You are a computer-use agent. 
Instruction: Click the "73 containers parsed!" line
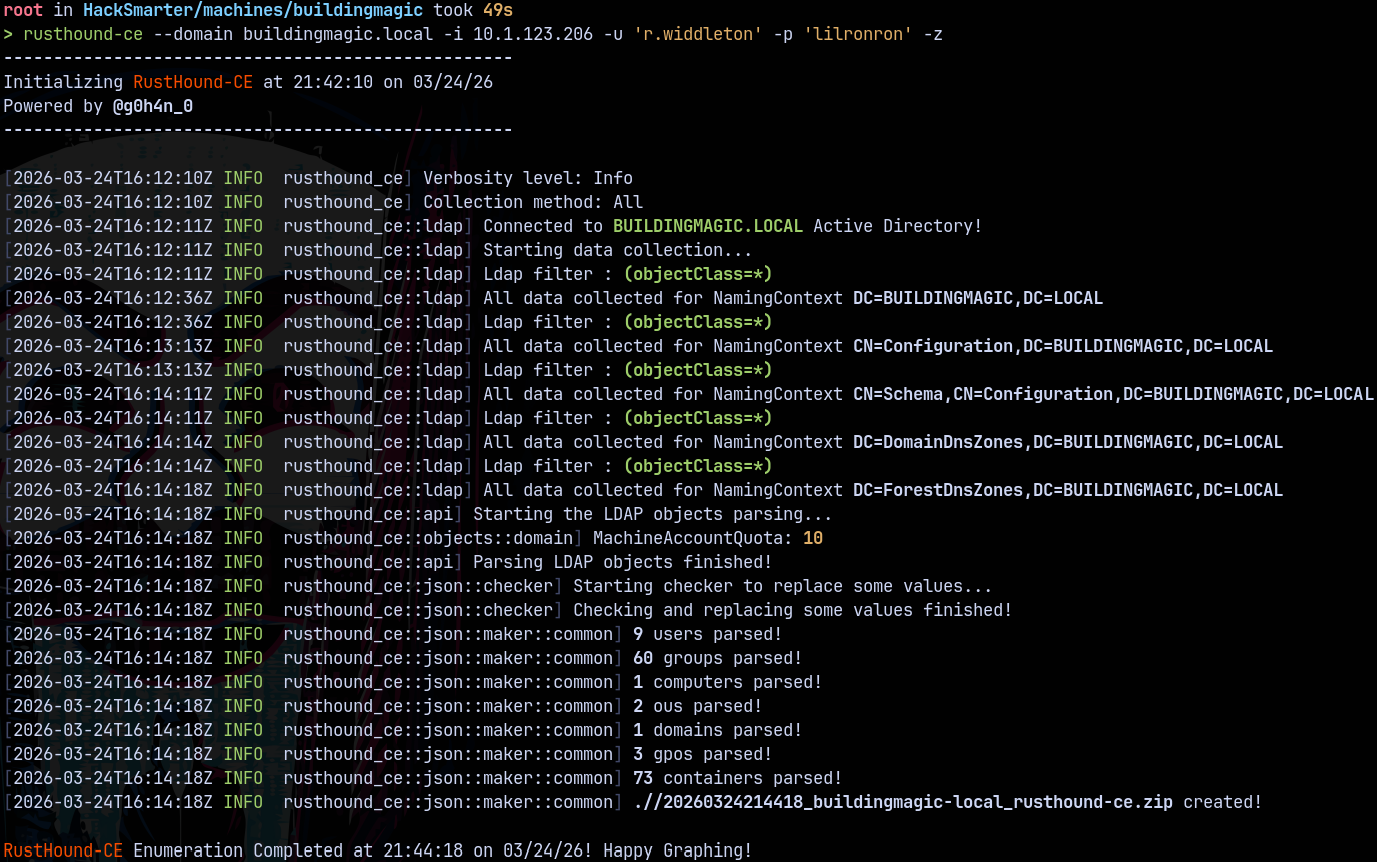pos(737,778)
